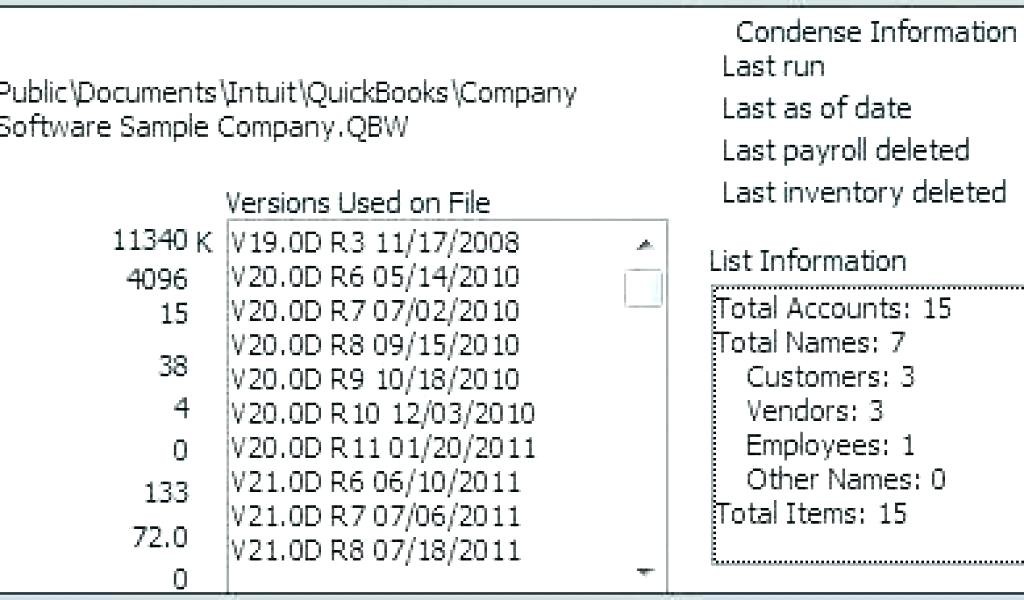The width and height of the screenshot is (1024, 600).
Task: Select Total Accounts: 15 in List Information
Action: pos(834,308)
